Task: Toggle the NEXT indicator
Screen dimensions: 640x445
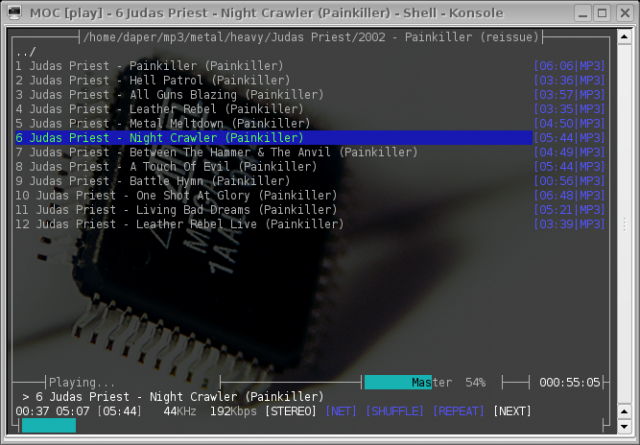Action: click(x=512, y=411)
